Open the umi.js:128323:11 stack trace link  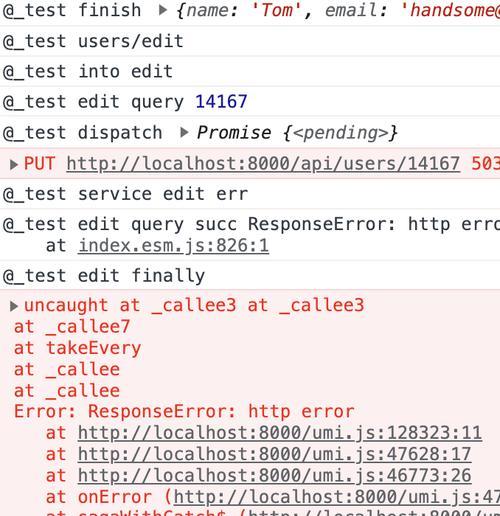click(x=280, y=433)
